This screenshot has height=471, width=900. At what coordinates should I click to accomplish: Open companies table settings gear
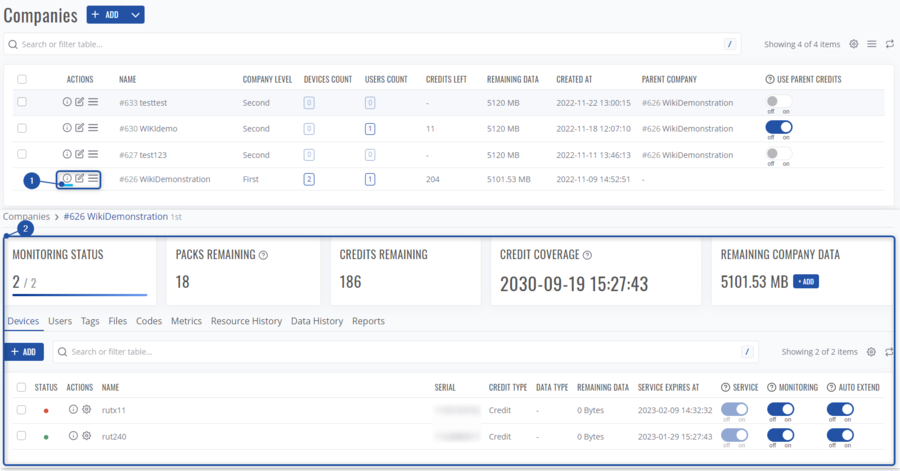(854, 44)
